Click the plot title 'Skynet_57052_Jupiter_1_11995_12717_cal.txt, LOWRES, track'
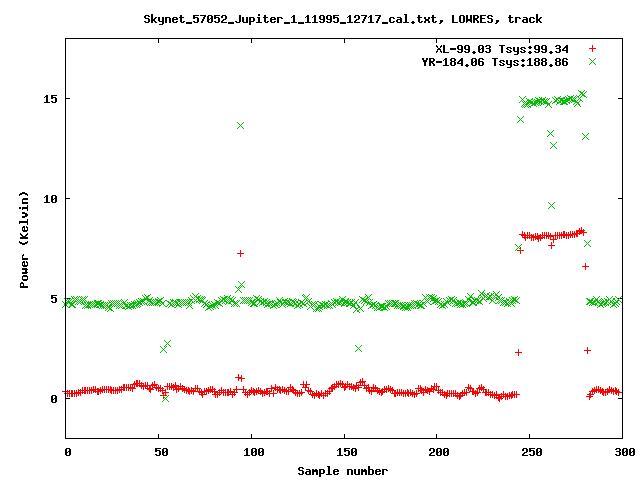The height and width of the screenshot is (480, 640). pyautogui.click(x=342, y=19)
